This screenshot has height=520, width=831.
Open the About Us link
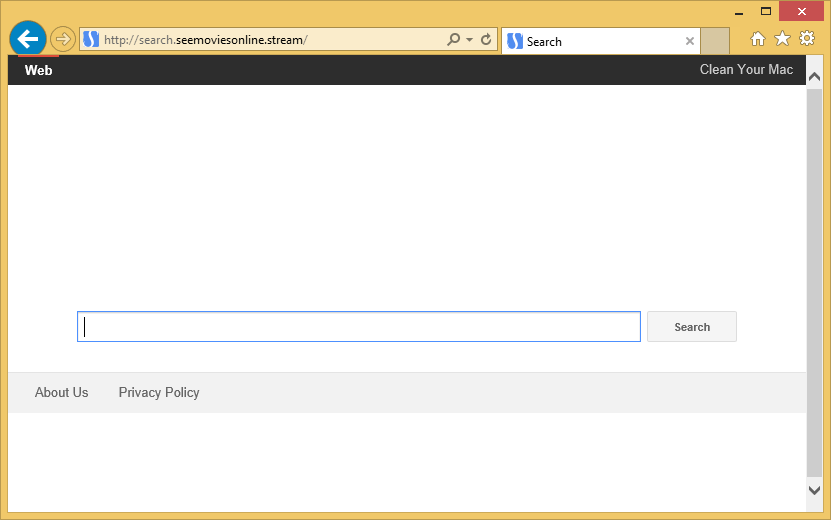(x=61, y=392)
